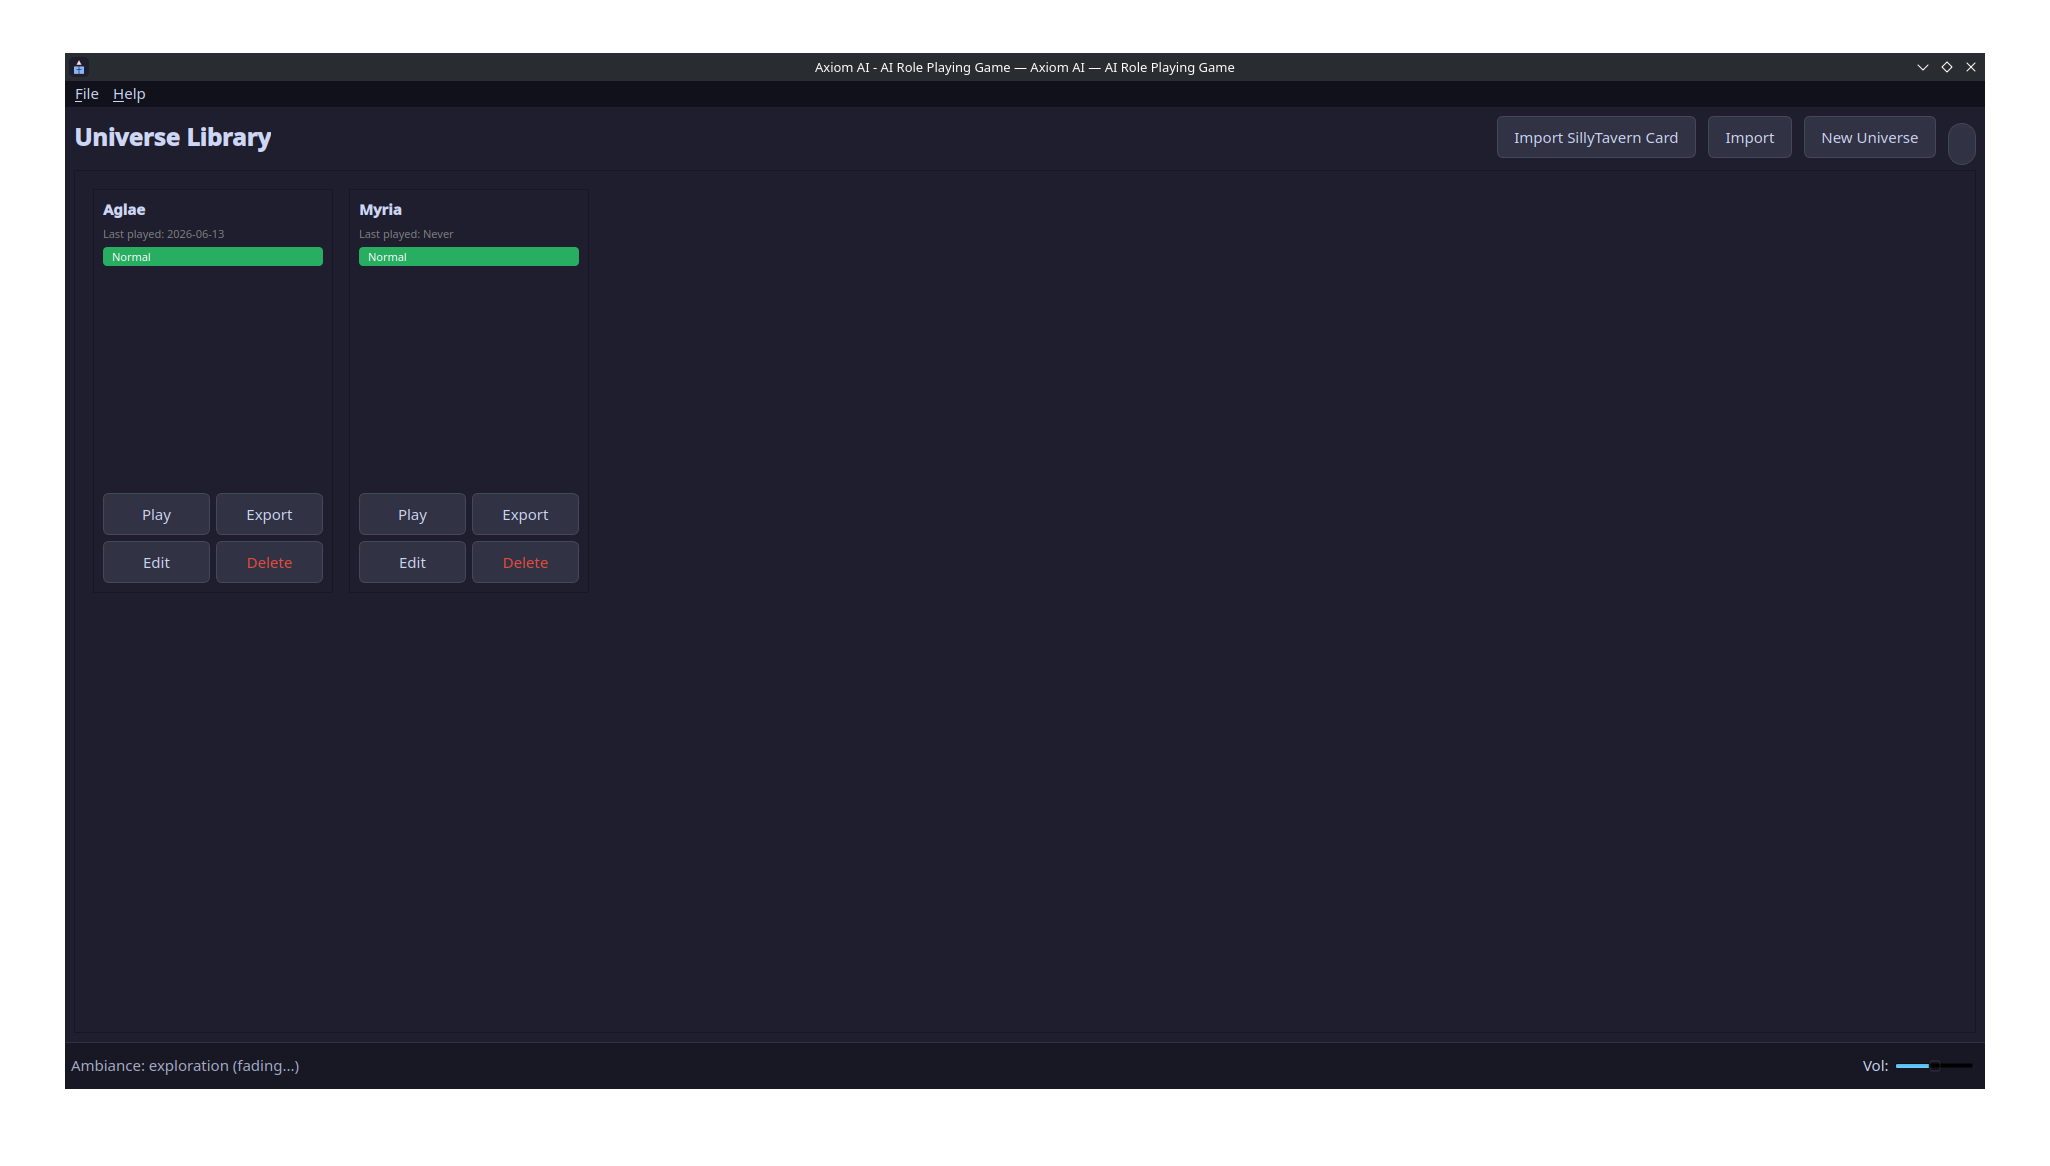Click the Universe Library heading
The width and height of the screenshot is (2050, 1166).
(173, 138)
